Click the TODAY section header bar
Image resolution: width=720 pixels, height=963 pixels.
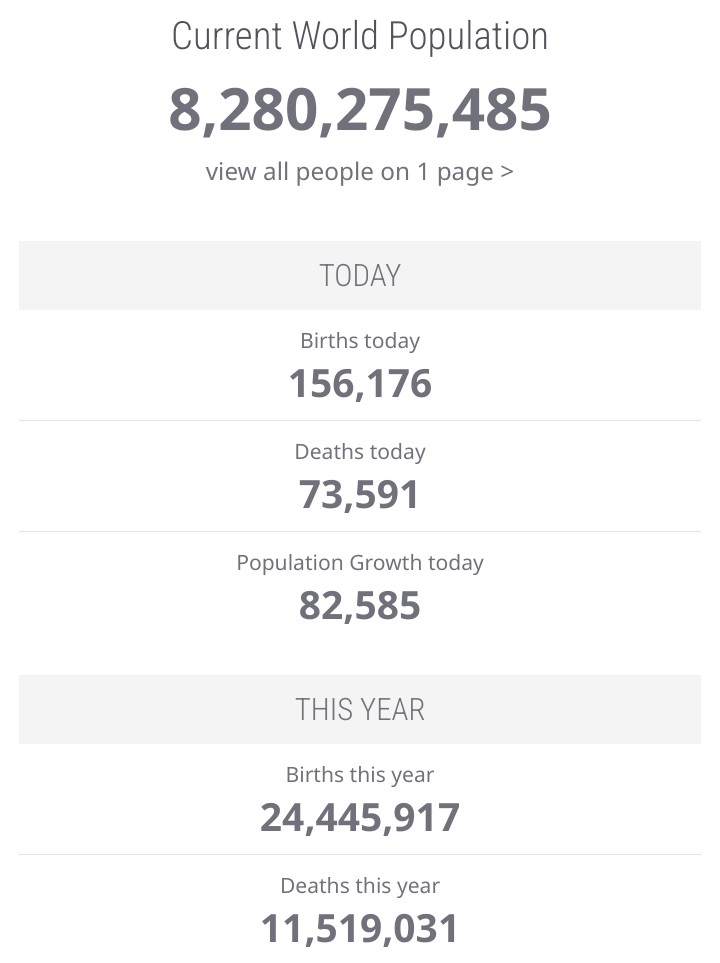tap(360, 275)
